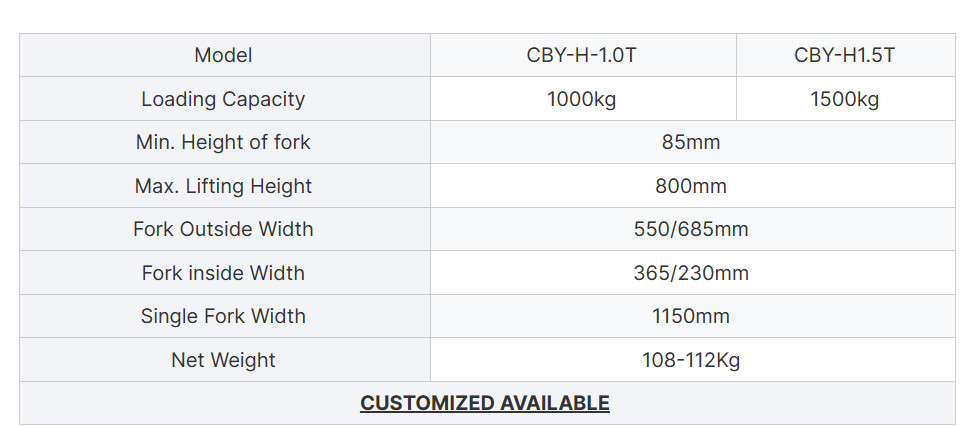Select the Fork Outside Width label
Image resolution: width=963 pixels, height=426 pixels.
pos(225,229)
